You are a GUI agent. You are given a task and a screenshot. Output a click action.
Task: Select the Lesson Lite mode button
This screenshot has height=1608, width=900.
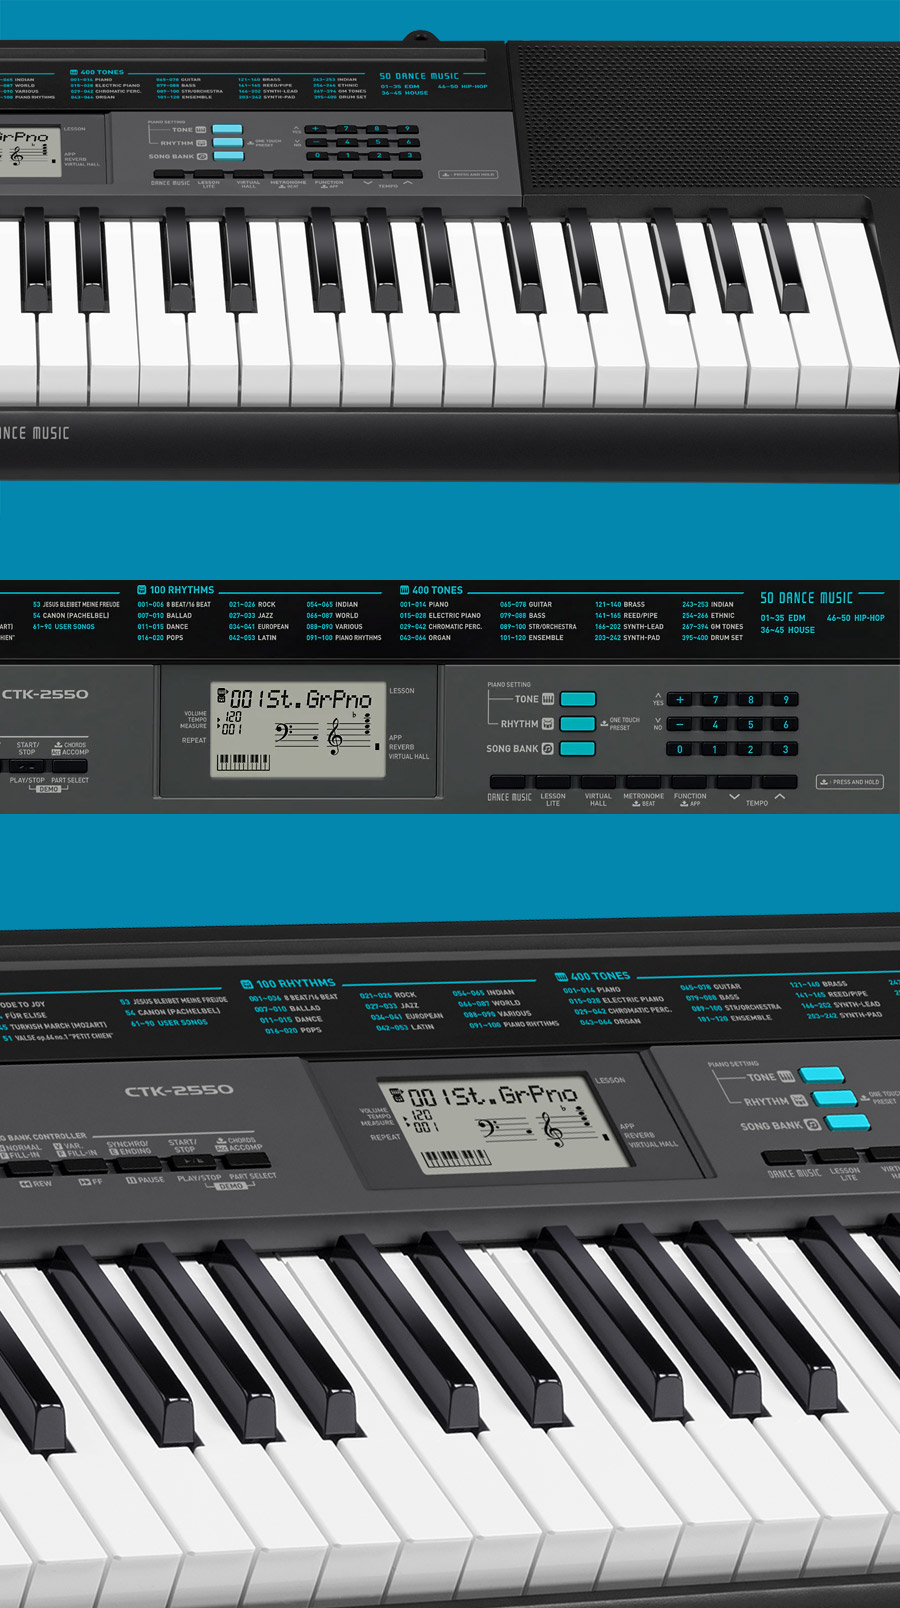pos(553,782)
